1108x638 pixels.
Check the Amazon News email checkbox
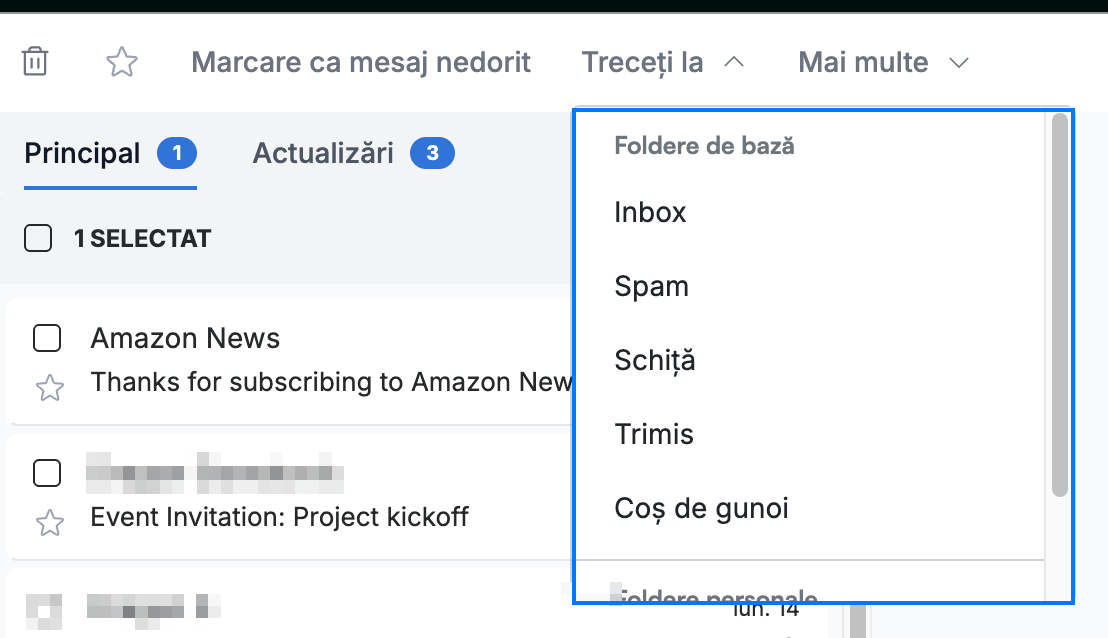point(47,338)
